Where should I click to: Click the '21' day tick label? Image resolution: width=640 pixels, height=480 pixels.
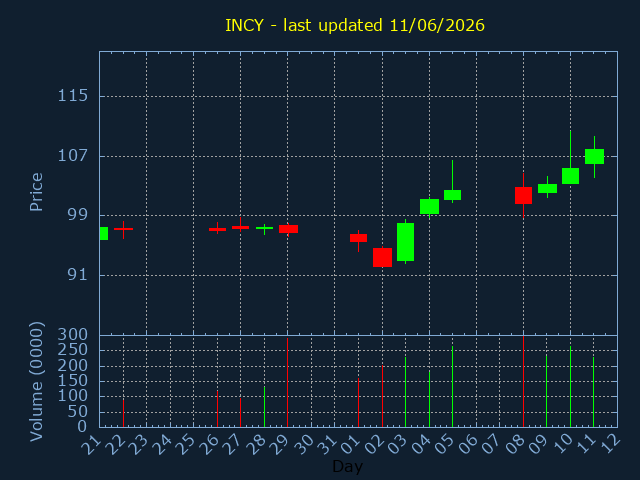tap(91, 445)
